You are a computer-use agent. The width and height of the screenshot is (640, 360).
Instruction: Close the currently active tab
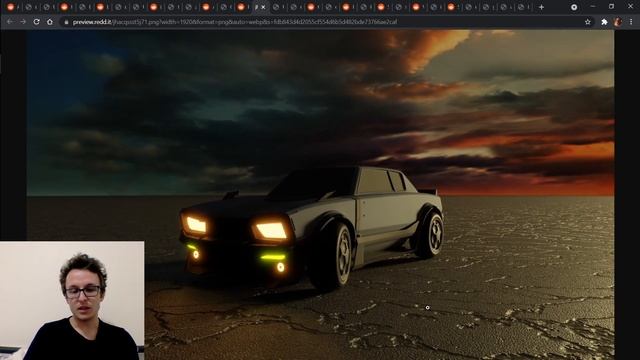(x=263, y=7)
